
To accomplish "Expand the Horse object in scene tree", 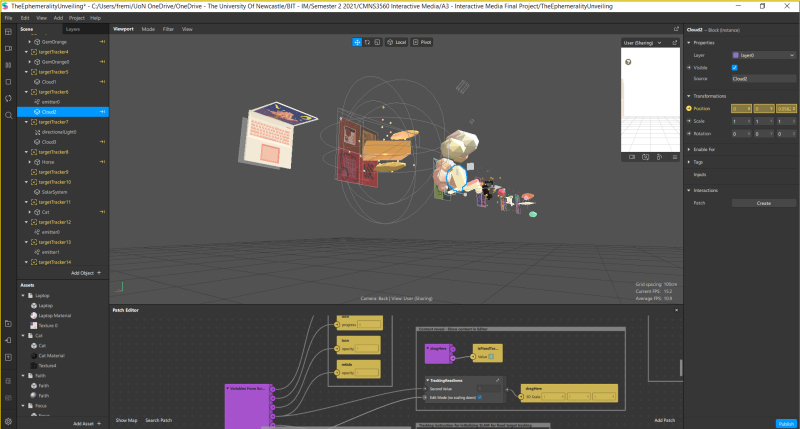I will pyautogui.click(x=30, y=162).
